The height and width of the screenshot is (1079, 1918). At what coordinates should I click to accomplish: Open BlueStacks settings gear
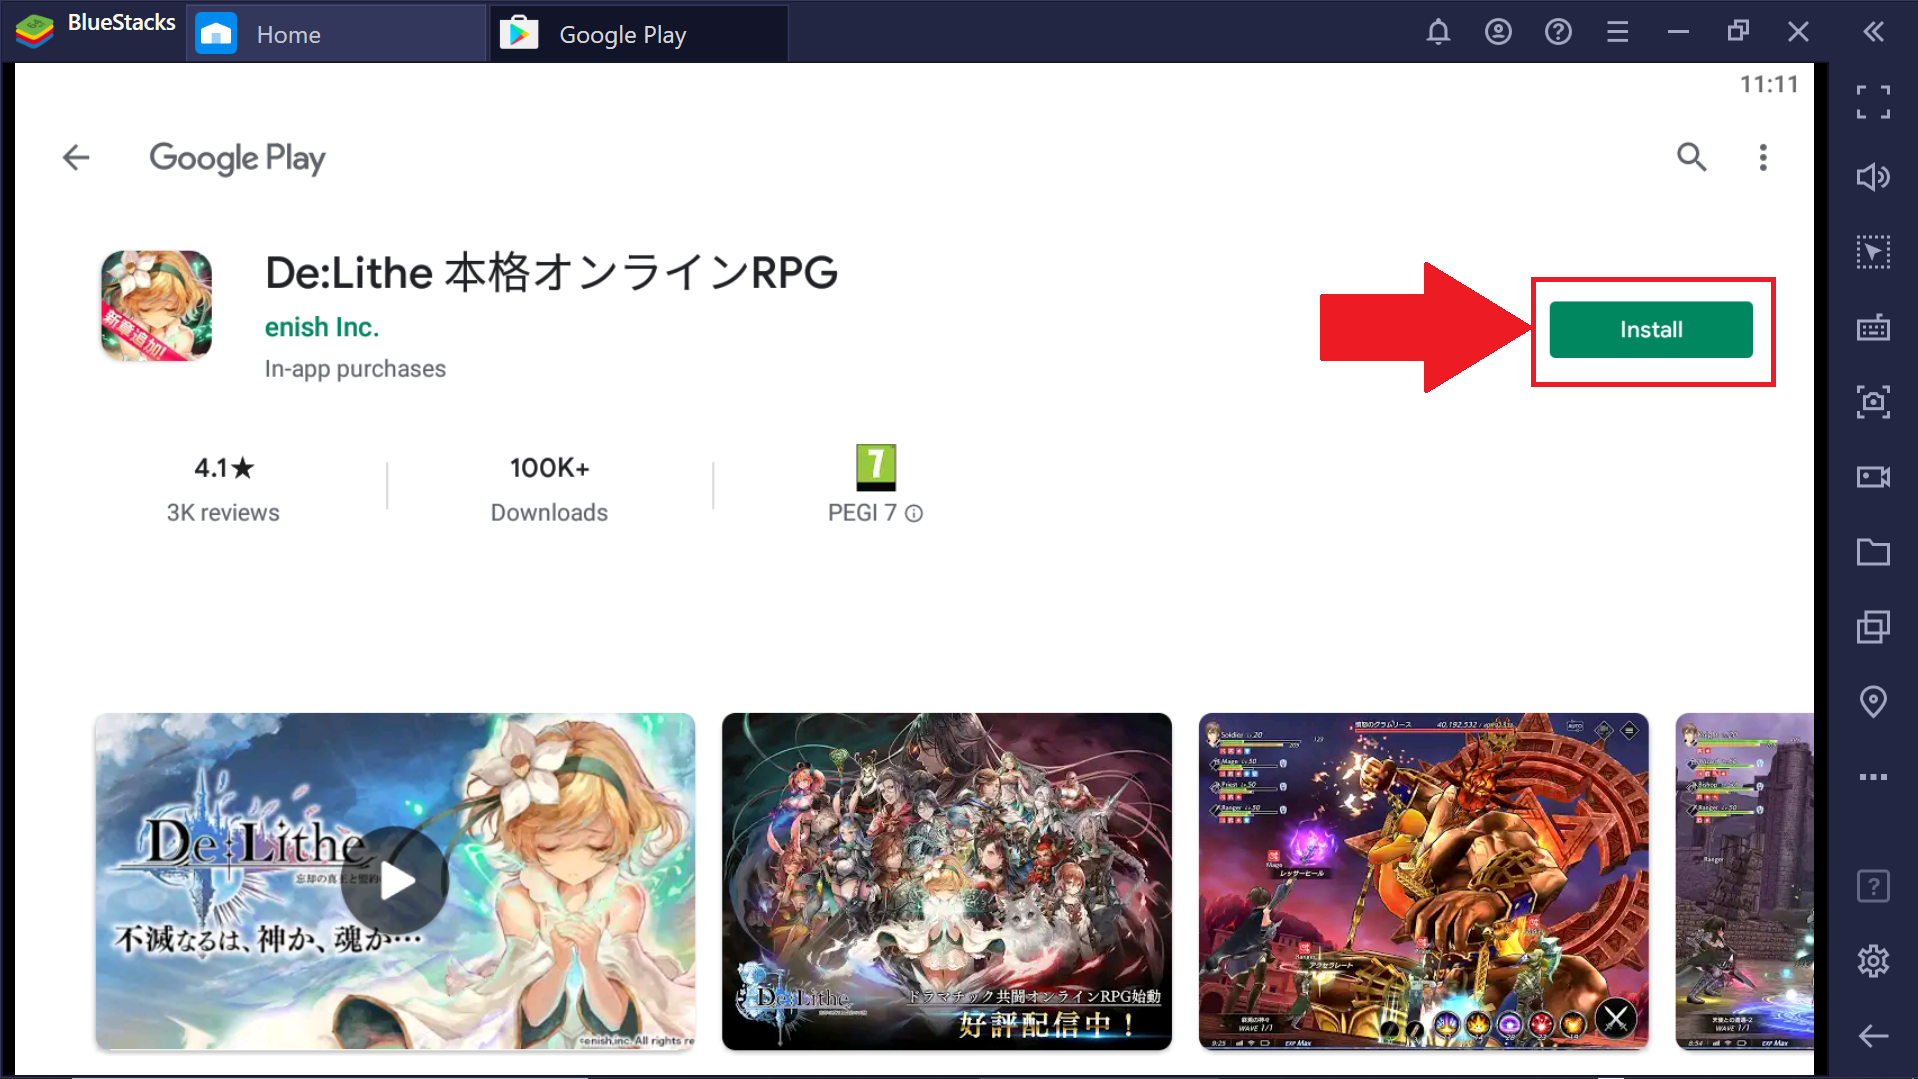[x=1873, y=961]
